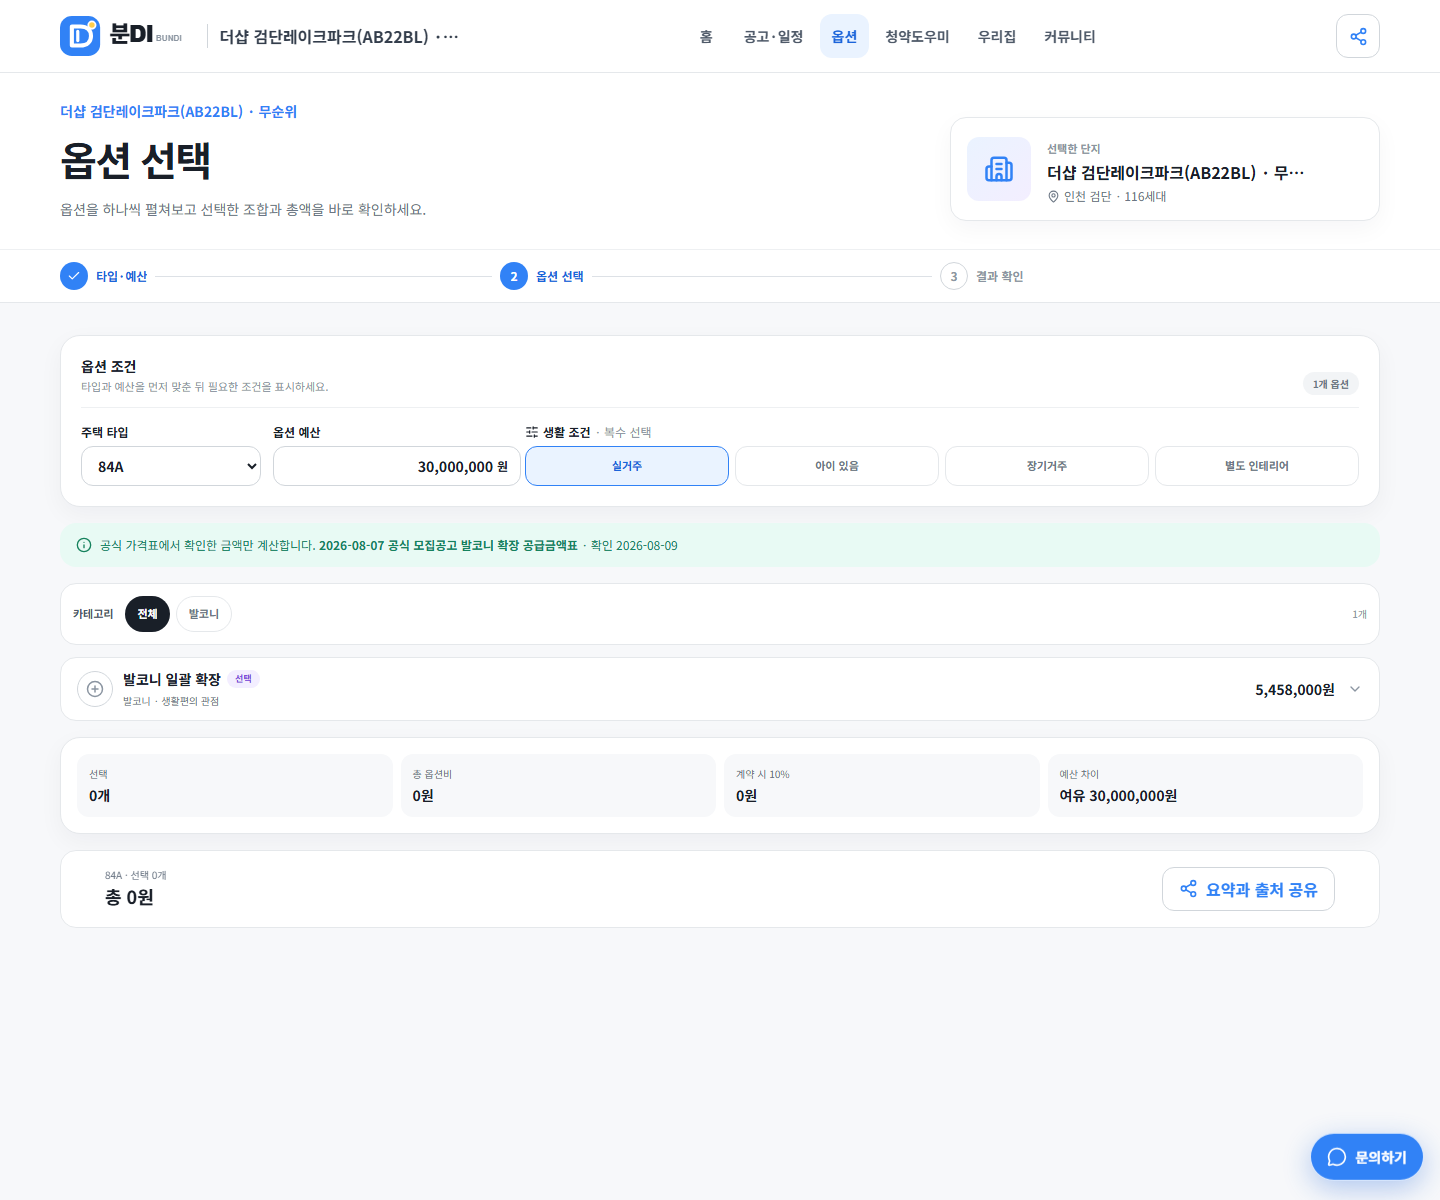This screenshot has width=1440, height=1200.
Task: Click the step 3 circle for 결과 확인
Action: (954, 276)
